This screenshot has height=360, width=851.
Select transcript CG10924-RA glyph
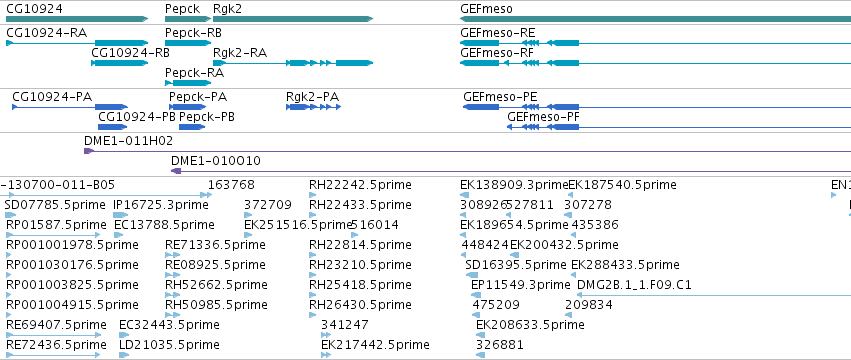[77, 43]
